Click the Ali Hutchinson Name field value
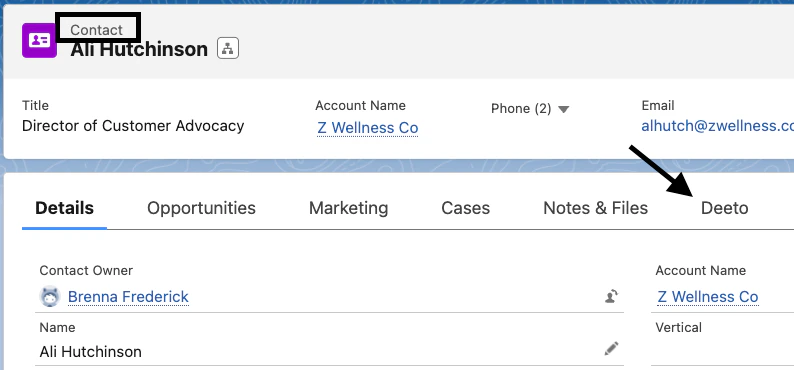The height and width of the screenshot is (370, 794). pos(91,351)
